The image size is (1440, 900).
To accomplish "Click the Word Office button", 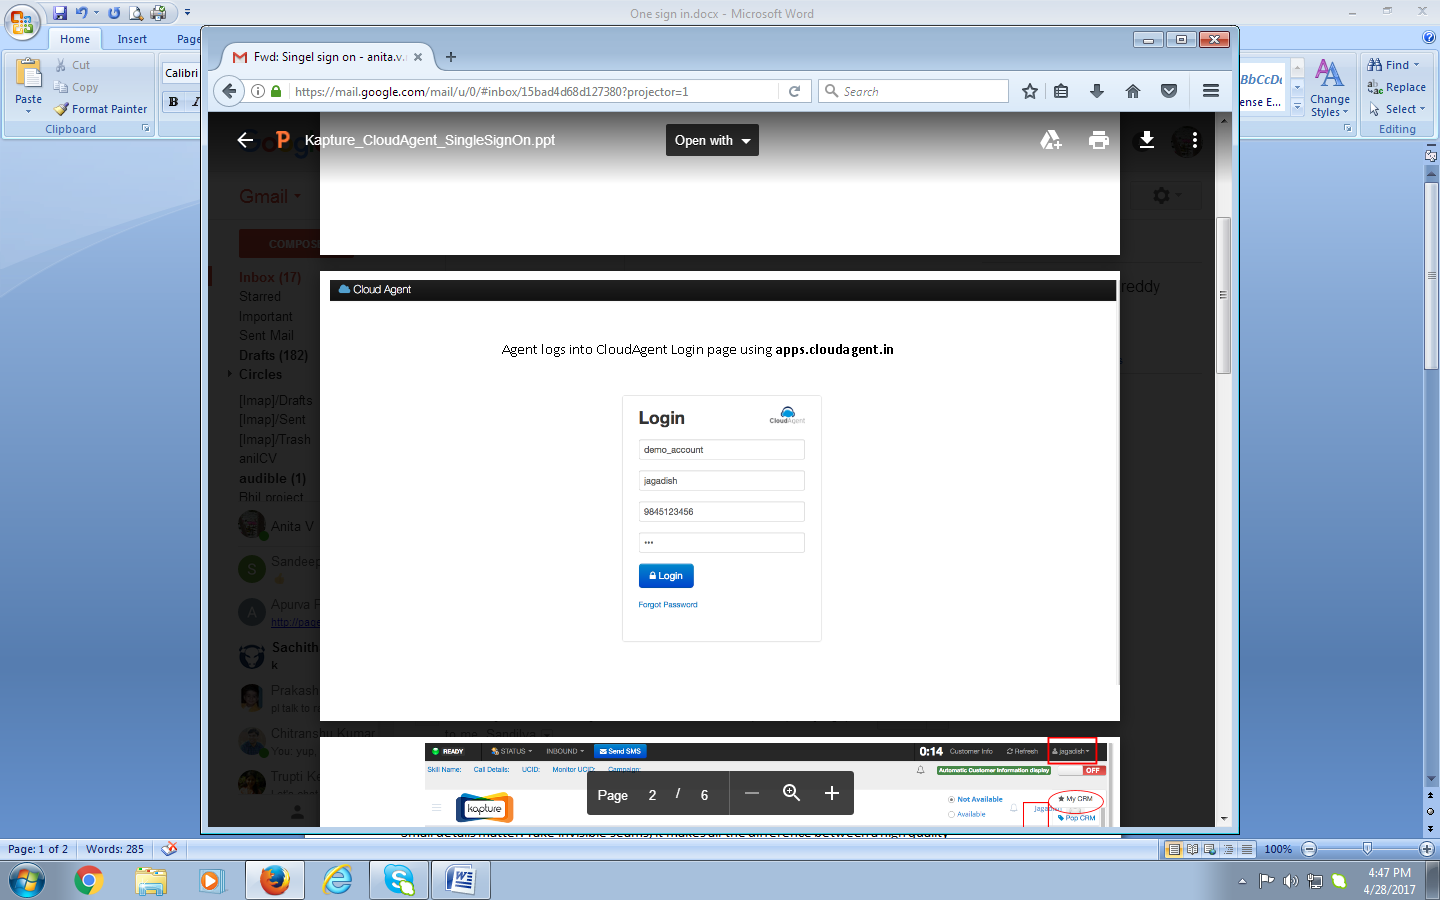I will 22,20.
